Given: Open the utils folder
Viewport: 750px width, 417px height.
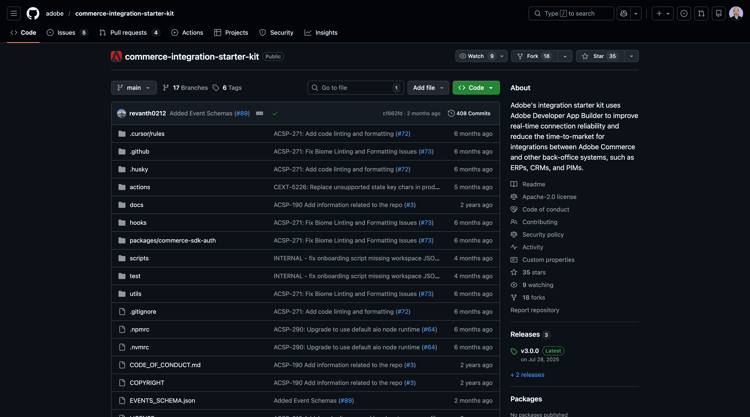Looking at the screenshot, I should pos(135,294).
